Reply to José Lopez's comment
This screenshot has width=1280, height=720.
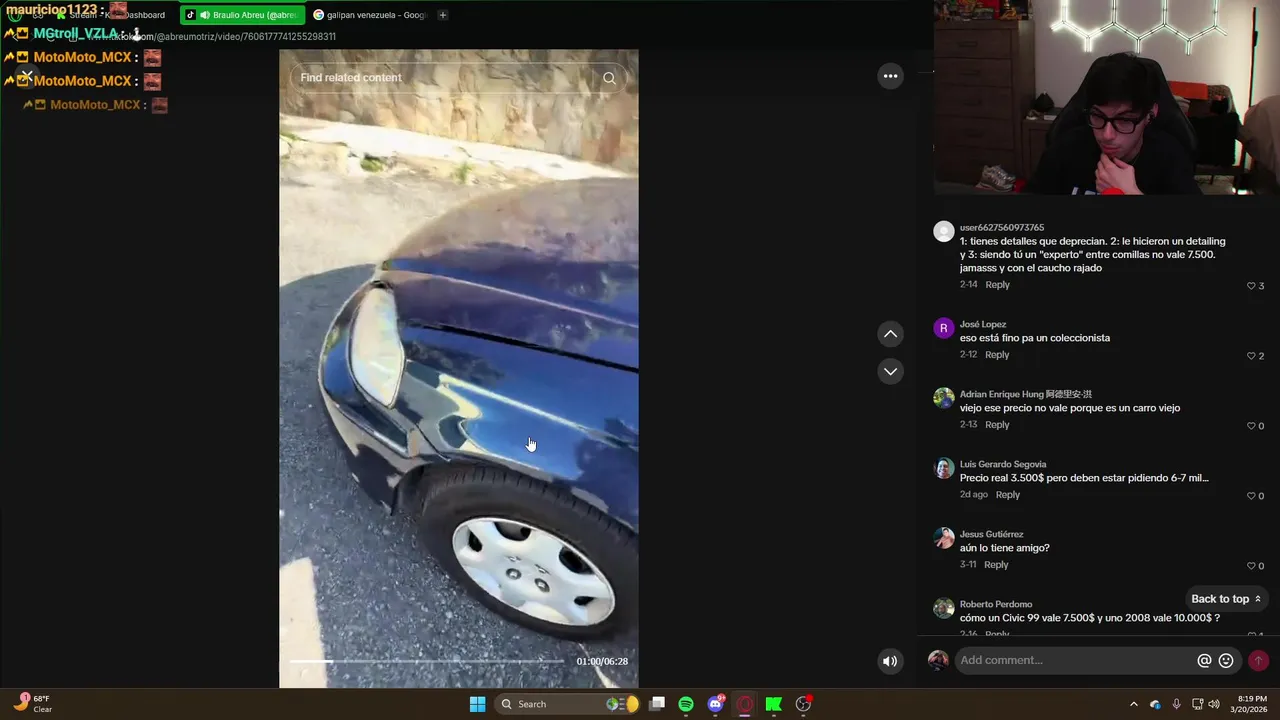pyautogui.click(x=997, y=355)
